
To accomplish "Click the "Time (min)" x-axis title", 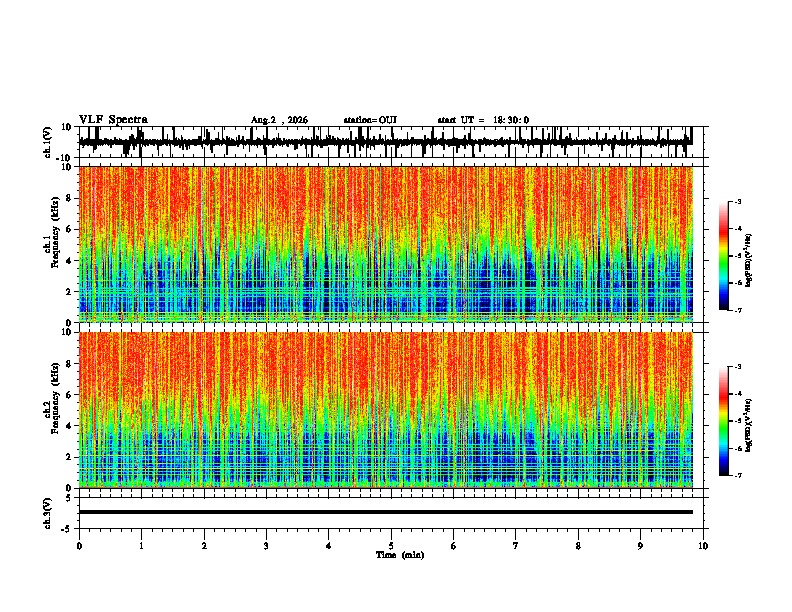I will (x=400, y=555).
